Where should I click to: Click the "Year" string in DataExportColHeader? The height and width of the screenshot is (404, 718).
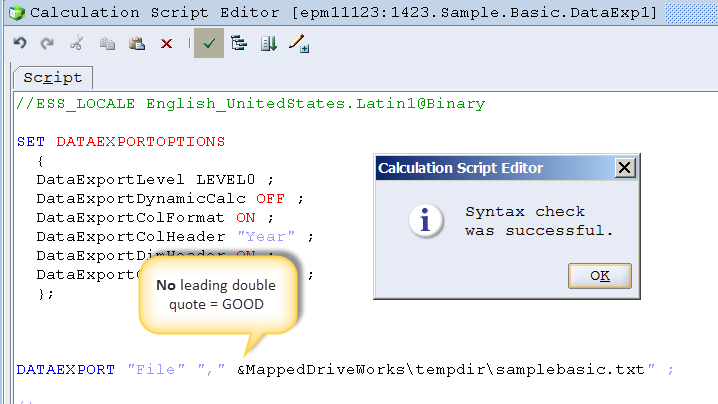pos(266,237)
